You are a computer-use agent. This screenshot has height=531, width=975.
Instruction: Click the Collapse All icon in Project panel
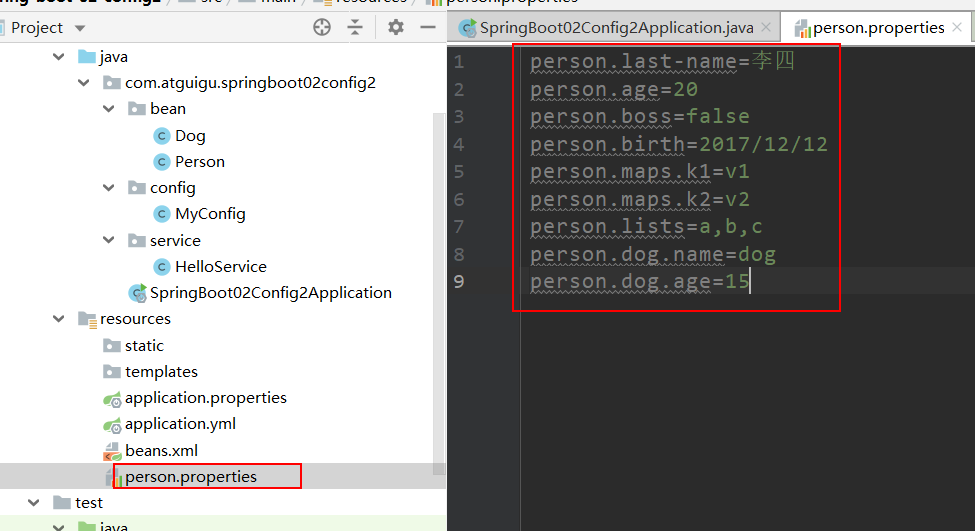click(355, 27)
